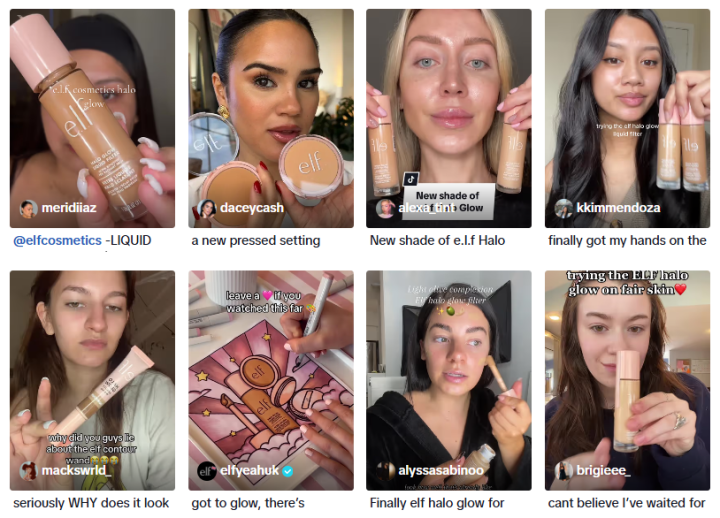Screen dimensions: 720x518
Task: Open the @elfcosmetics mention link
Action: 57,241
